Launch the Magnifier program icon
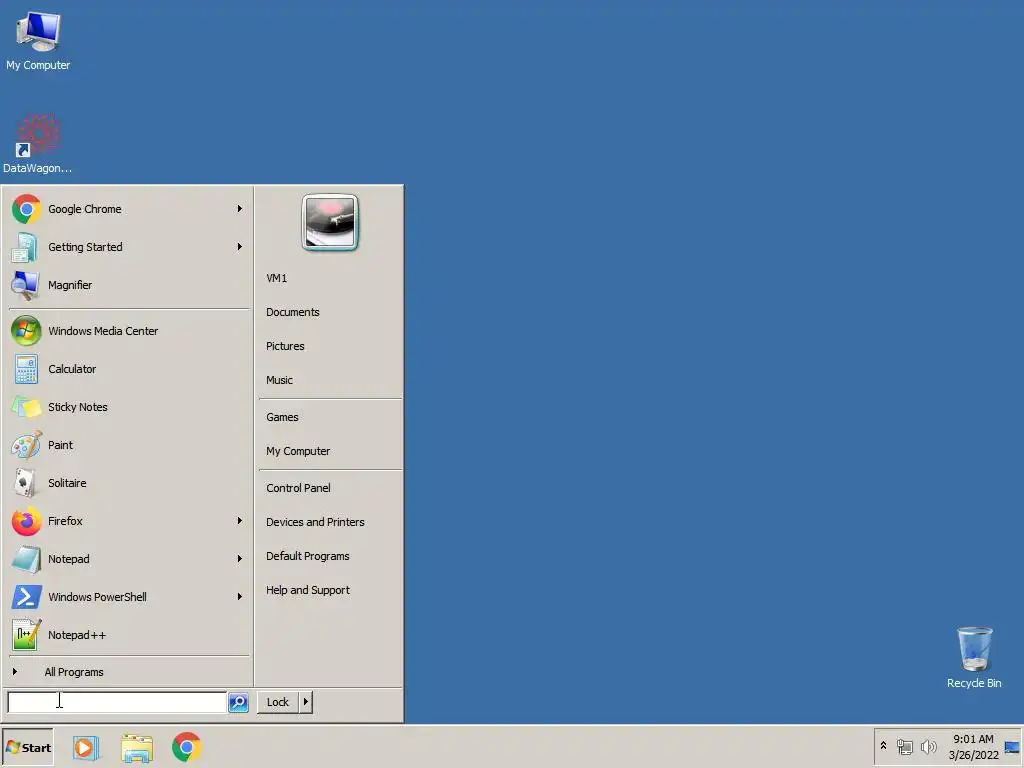The height and width of the screenshot is (768, 1024). point(25,285)
